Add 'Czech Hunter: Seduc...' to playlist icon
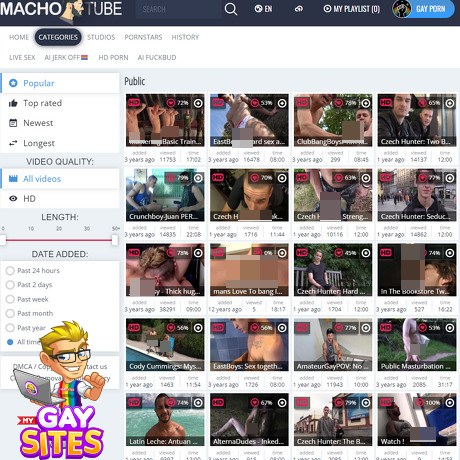 click(x=450, y=178)
